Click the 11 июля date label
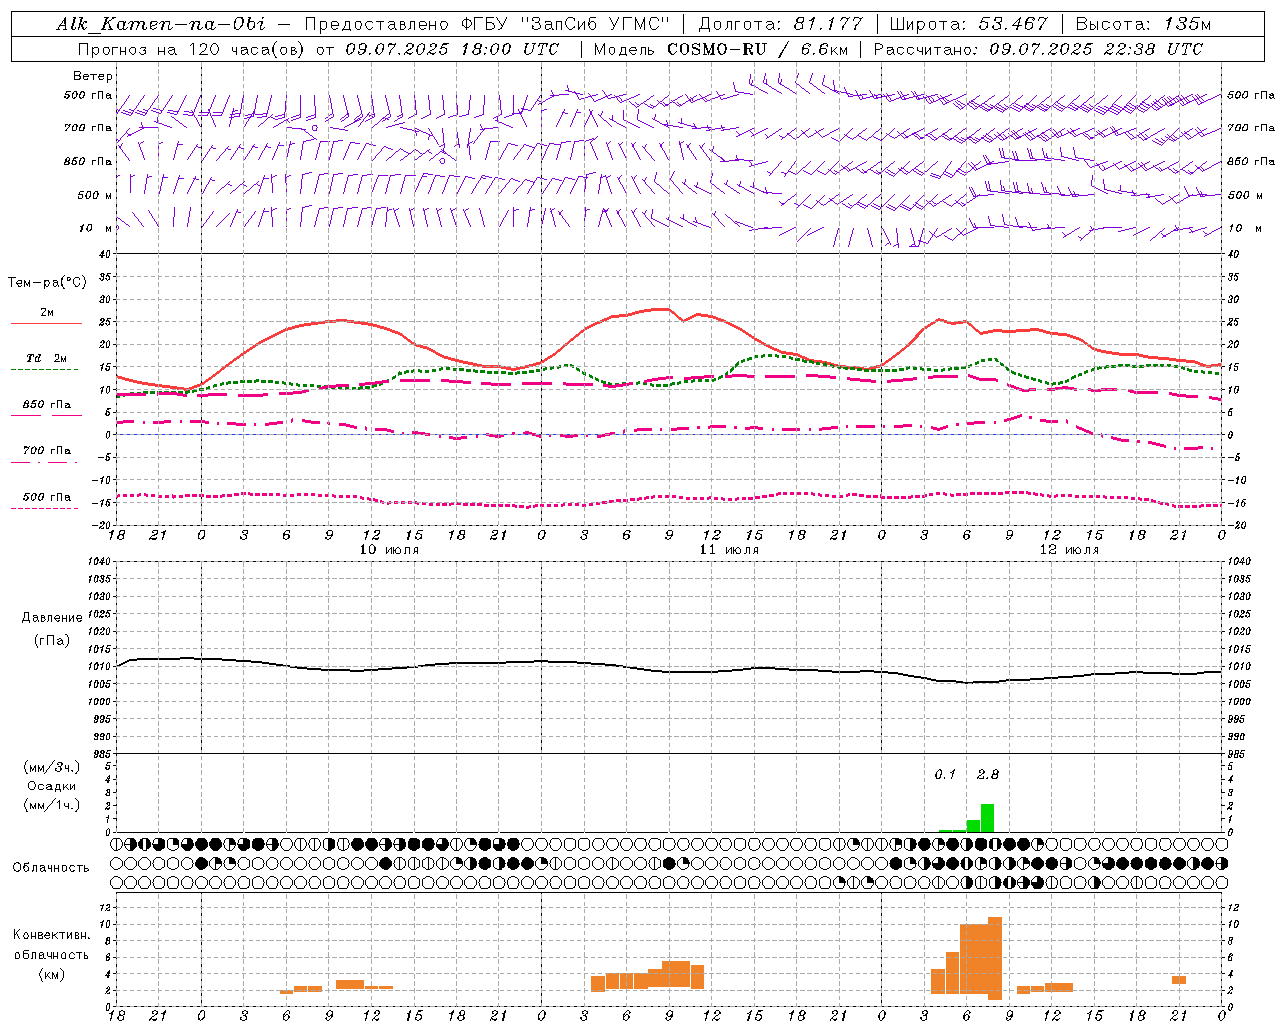 729,550
